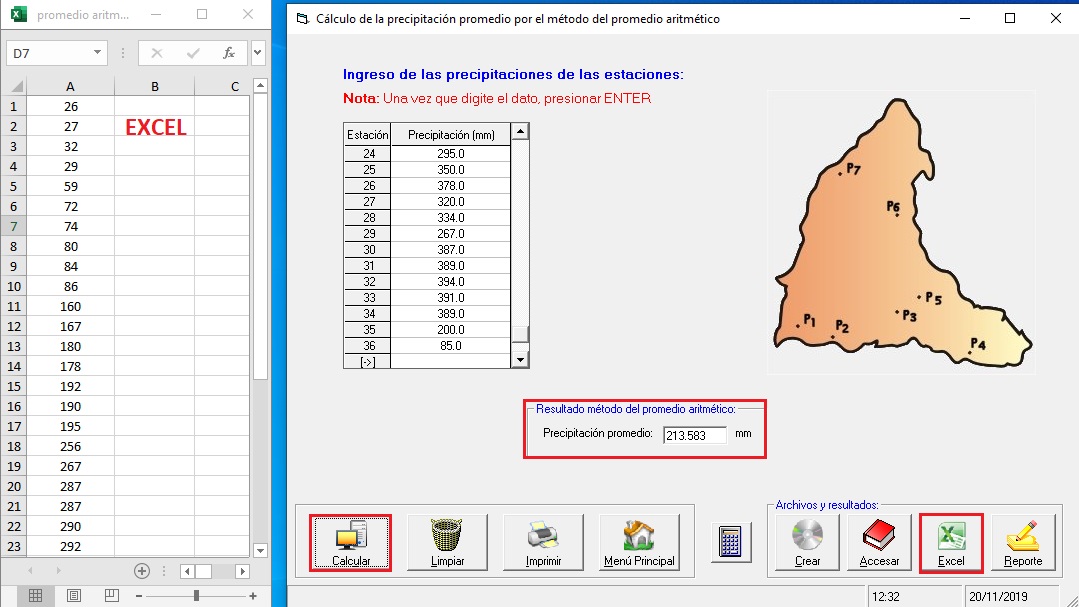1079x607 pixels.
Task: Select the Excel column B header
Action: tap(155, 86)
